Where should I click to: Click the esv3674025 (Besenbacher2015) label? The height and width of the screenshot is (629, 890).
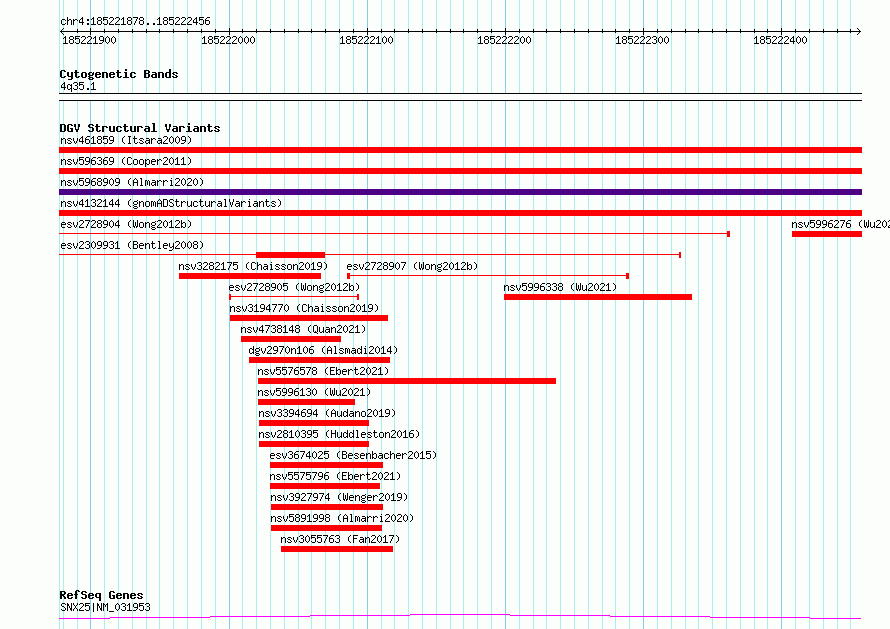click(x=352, y=455)
